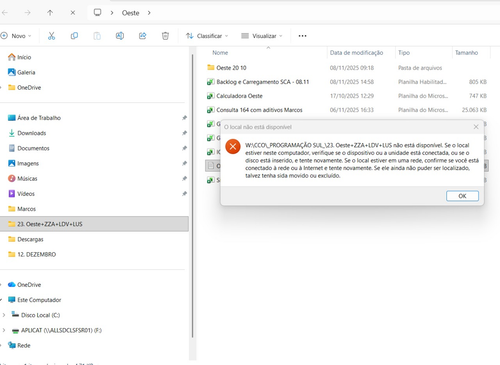Select the Calculadora Oeste spreadsheet
This screenshot has height=365, width=500.
(239, 96)
